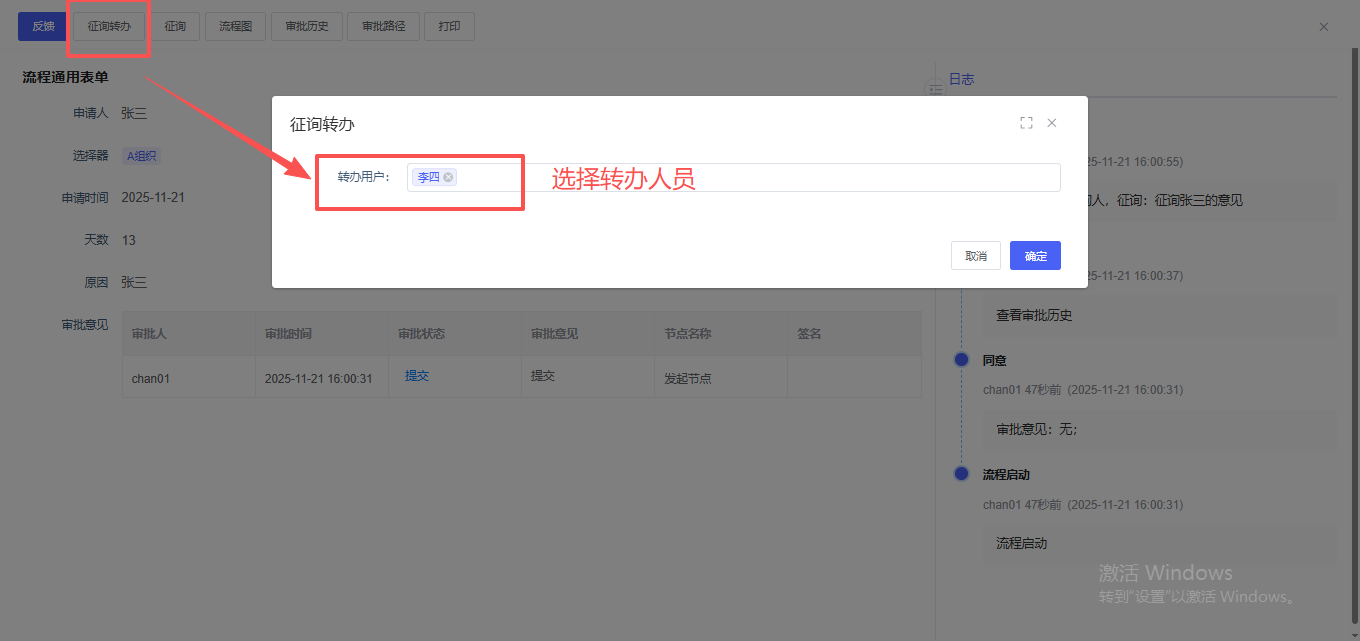This screenshot has height=641, width=1360.
Task: Maximize the 征询转办 dialog to fullscreen
Action: click(1026, 123)
